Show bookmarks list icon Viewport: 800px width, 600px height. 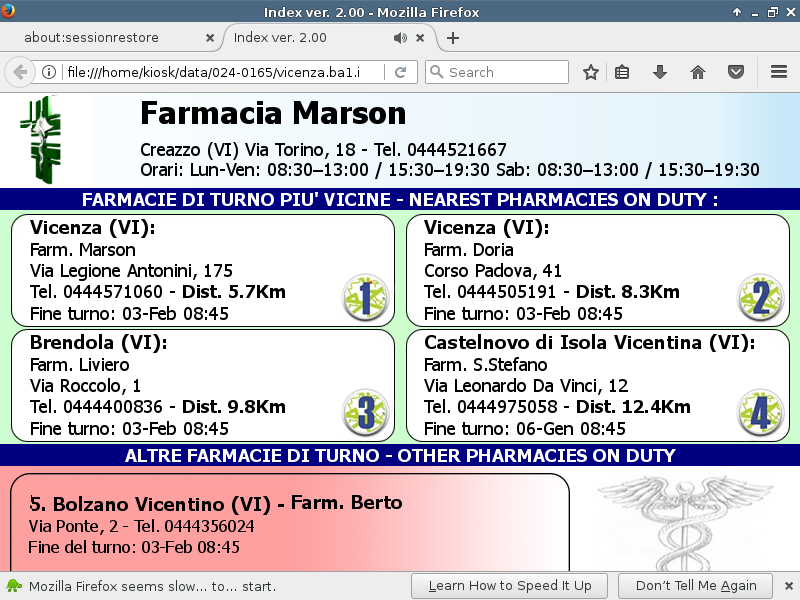coord(622,72)
